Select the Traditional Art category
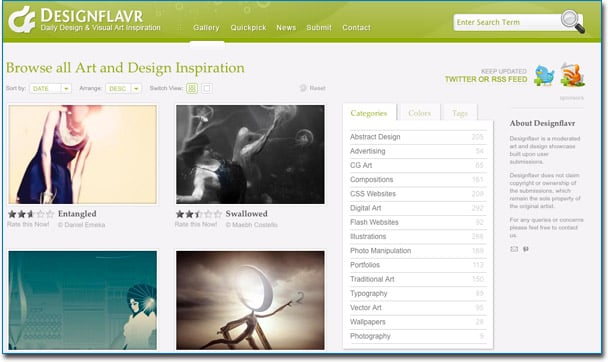The image size is (608, 362). click(417, 279)
